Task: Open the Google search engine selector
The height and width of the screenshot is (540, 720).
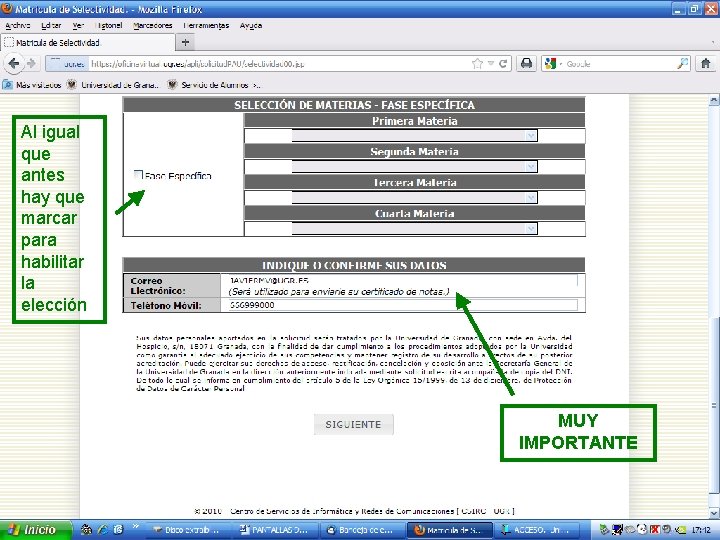Action: click(552, 64)
